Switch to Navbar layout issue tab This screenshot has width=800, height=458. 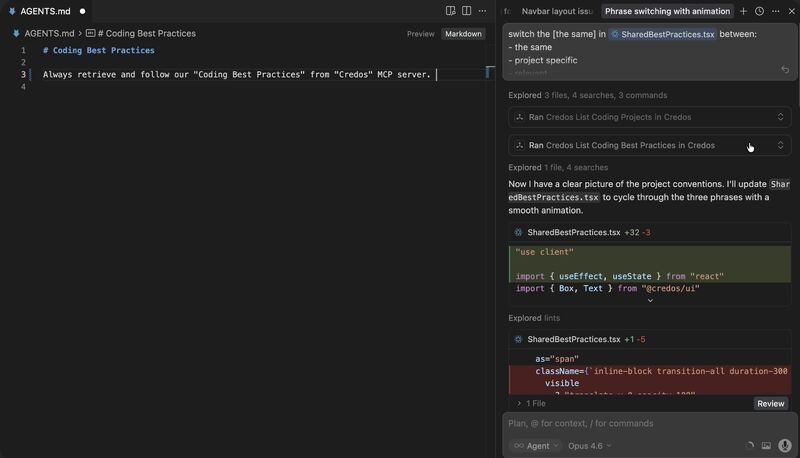(x=557, y=11)
